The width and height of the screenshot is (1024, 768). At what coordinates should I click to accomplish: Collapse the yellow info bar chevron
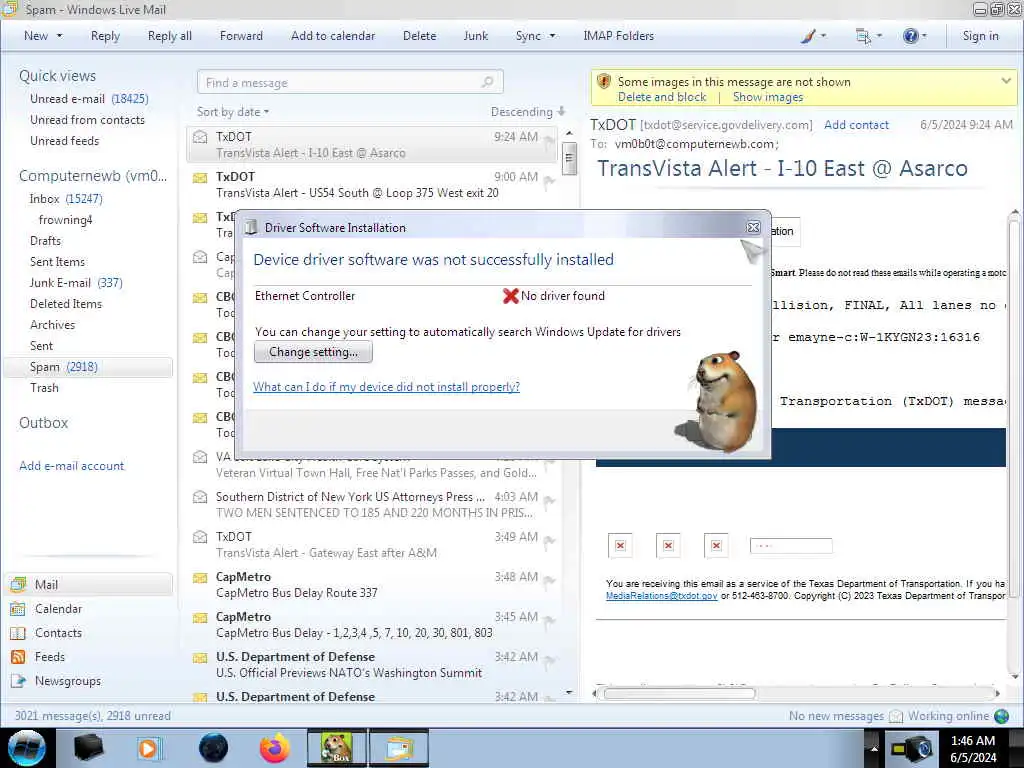click(1006, 81)
